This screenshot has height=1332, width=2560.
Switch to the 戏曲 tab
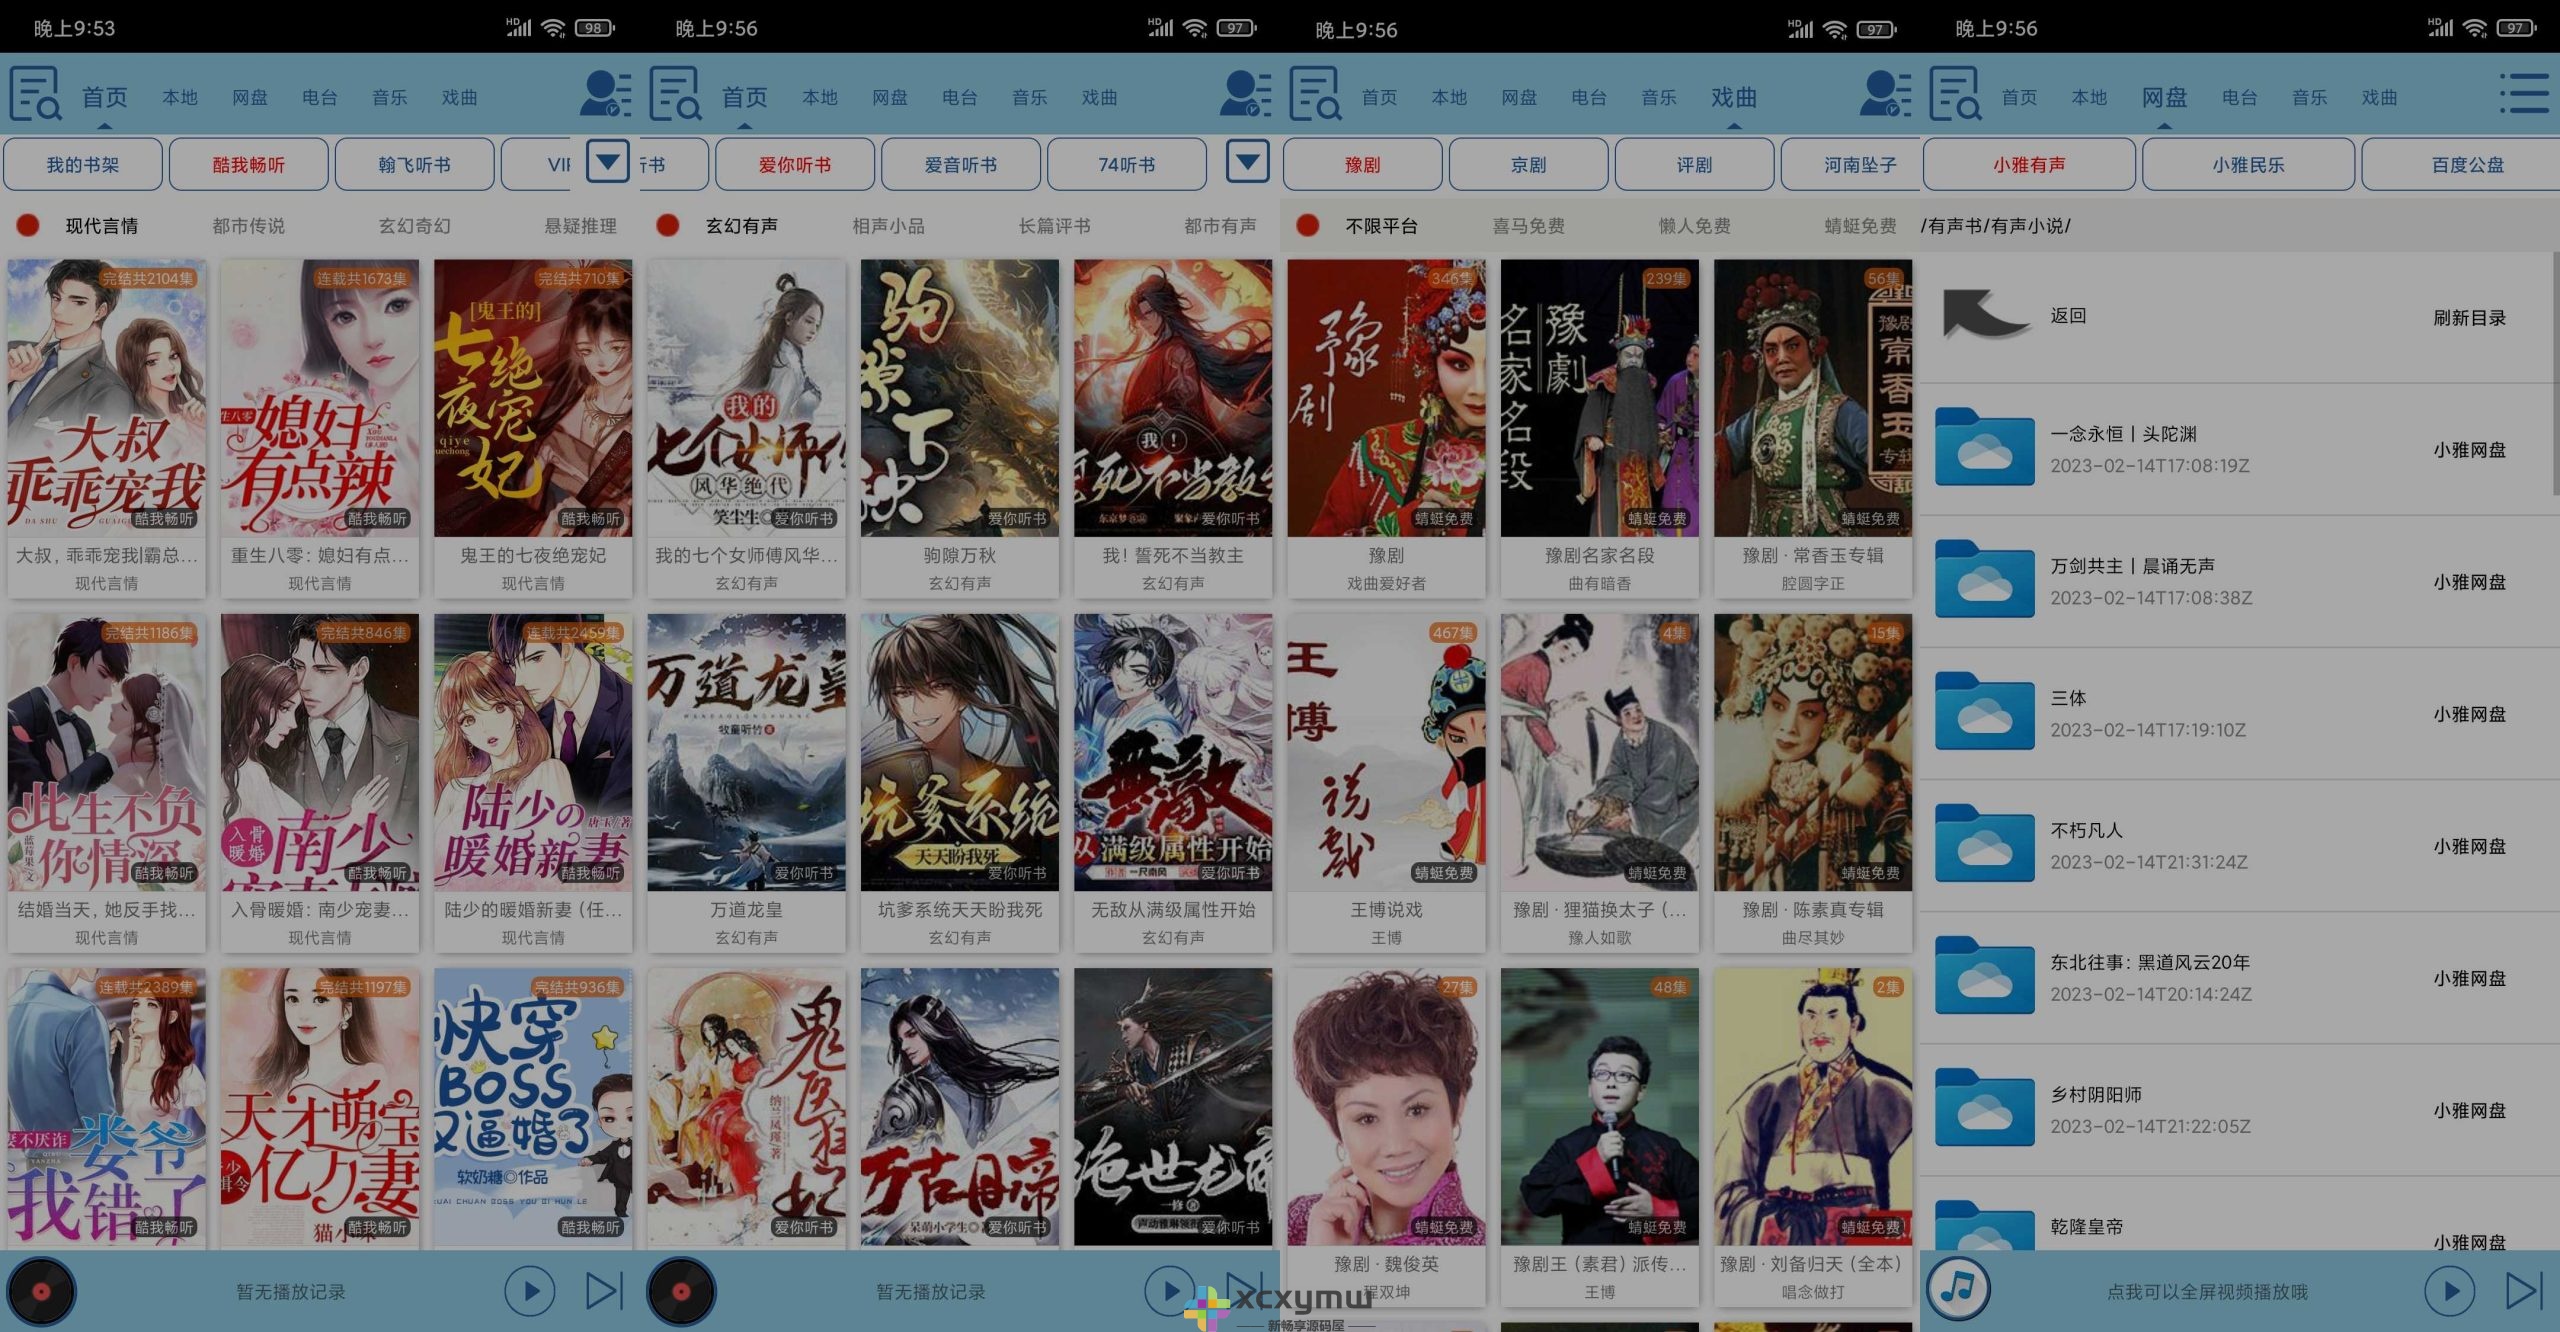(459, 97)
